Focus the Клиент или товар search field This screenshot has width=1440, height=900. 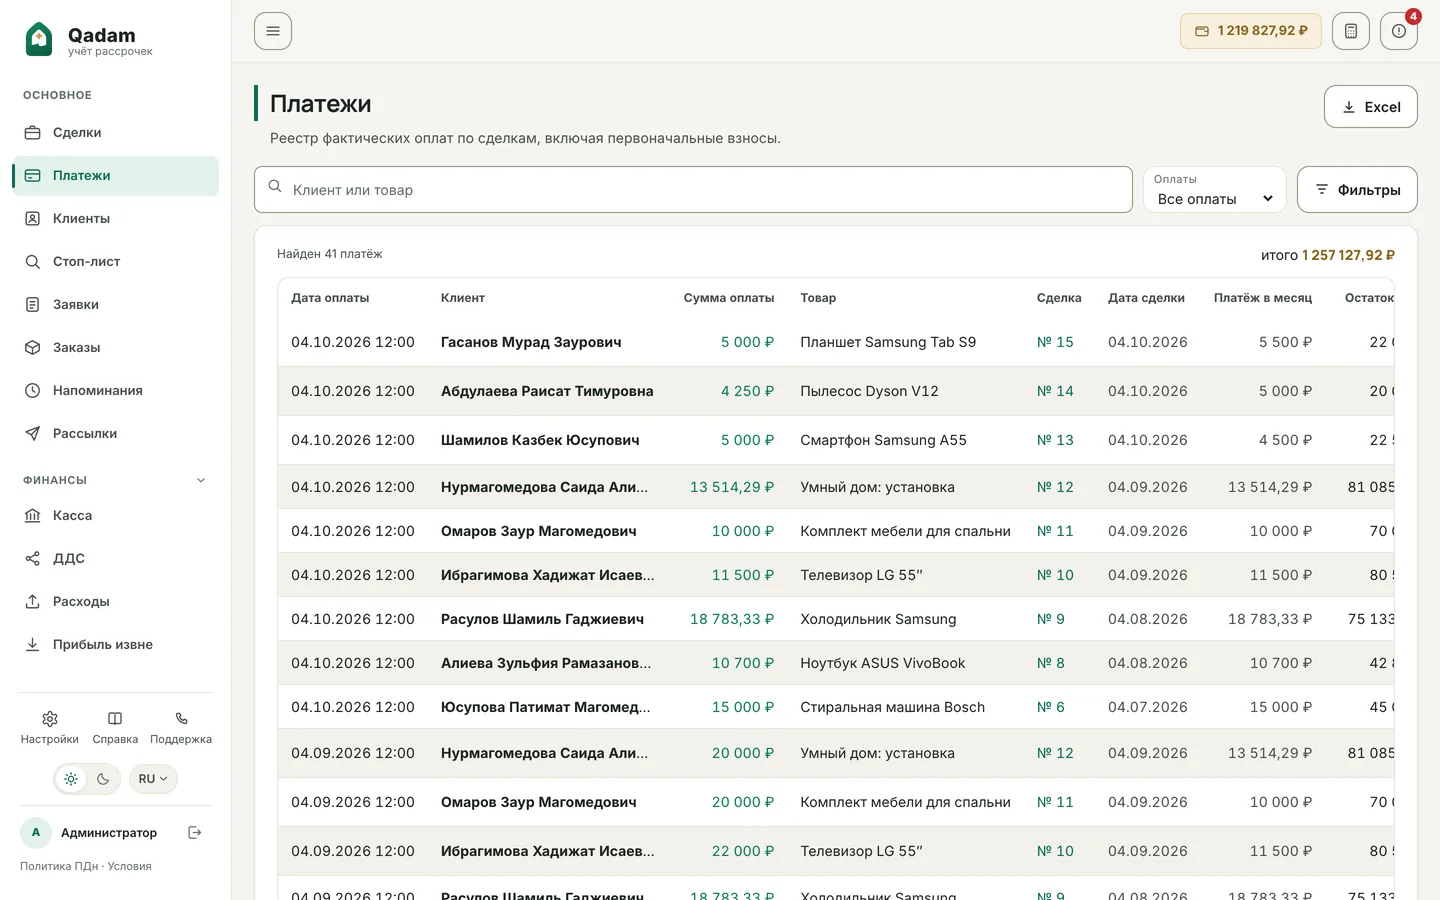pos(693,190)
